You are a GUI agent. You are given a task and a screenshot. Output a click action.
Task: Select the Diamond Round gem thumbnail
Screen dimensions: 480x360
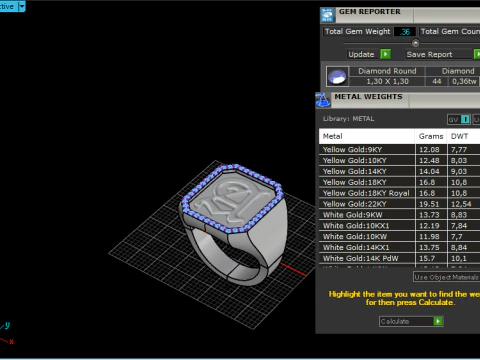tap(337, 77)
